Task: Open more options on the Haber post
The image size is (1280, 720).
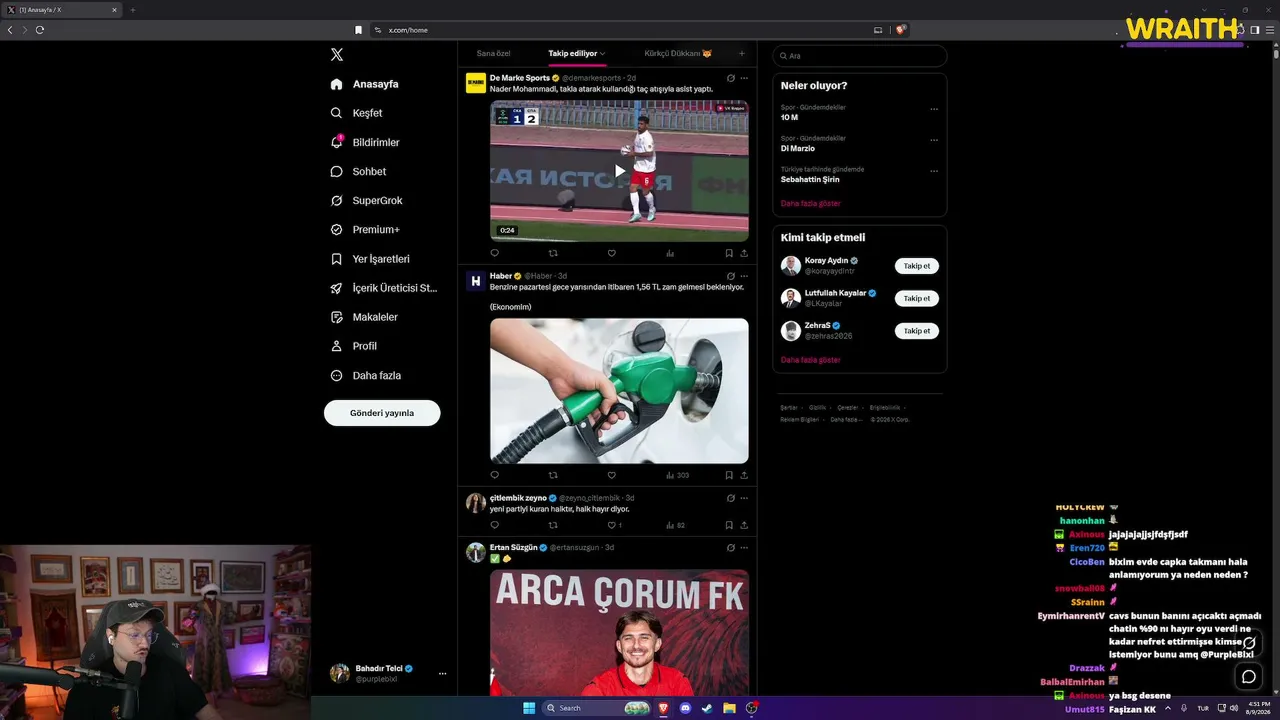Action: 744,276
